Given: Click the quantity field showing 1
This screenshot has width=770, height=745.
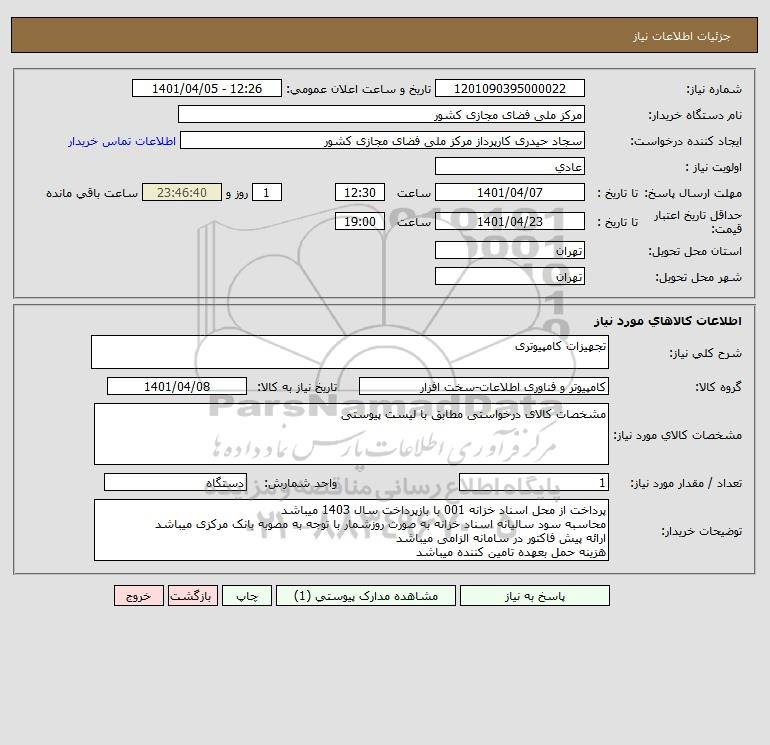Looking at the screenshot, I should coord(534,483).
